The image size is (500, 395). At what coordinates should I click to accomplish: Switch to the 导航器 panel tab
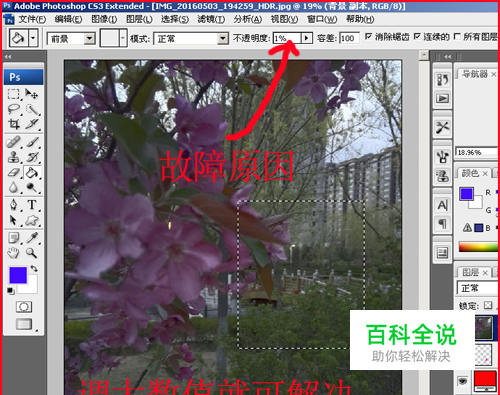pyautogui.click(x=475, y=74)
